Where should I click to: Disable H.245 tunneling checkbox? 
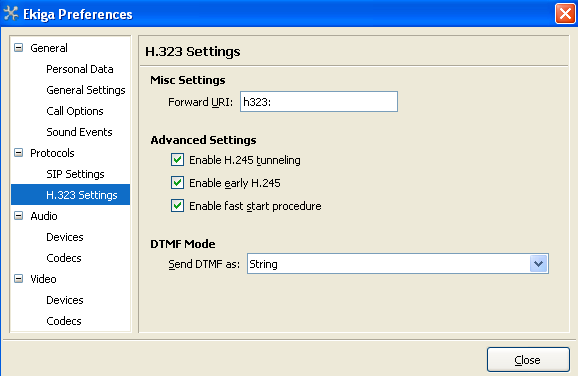click(177, 160)
